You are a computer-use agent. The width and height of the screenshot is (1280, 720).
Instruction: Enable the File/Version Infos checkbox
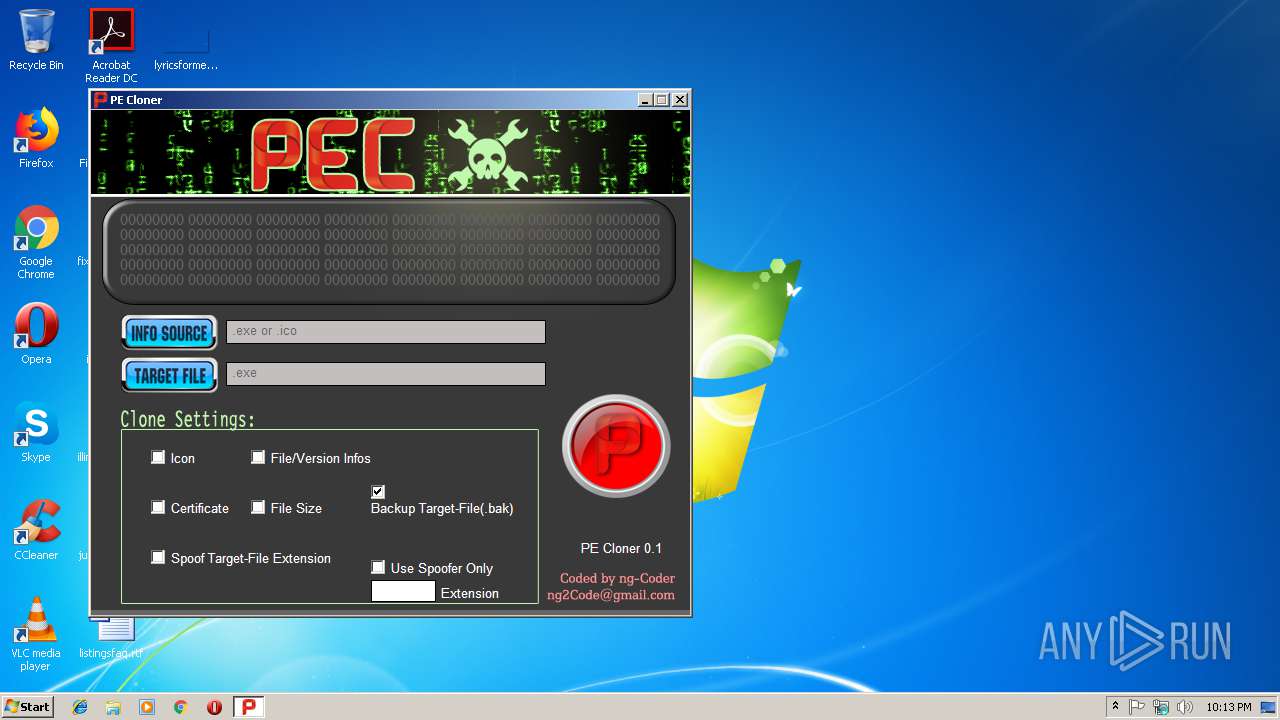pyautogui.click(x=258, y=457)
